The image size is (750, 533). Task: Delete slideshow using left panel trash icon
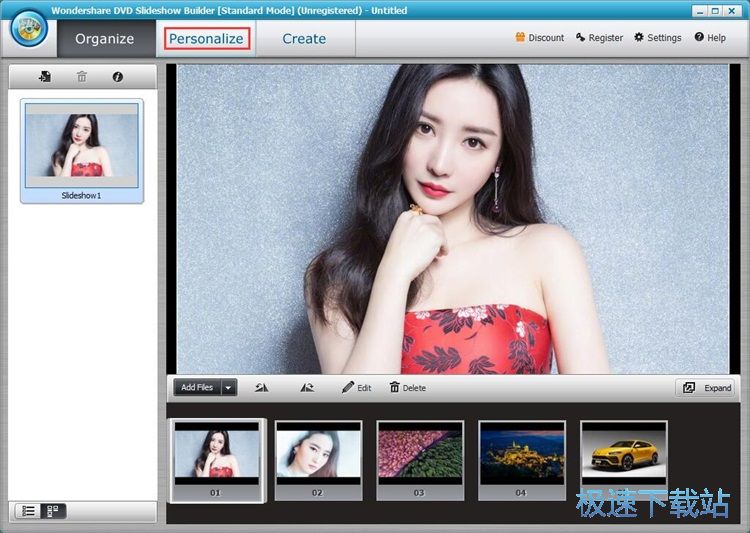82,77
